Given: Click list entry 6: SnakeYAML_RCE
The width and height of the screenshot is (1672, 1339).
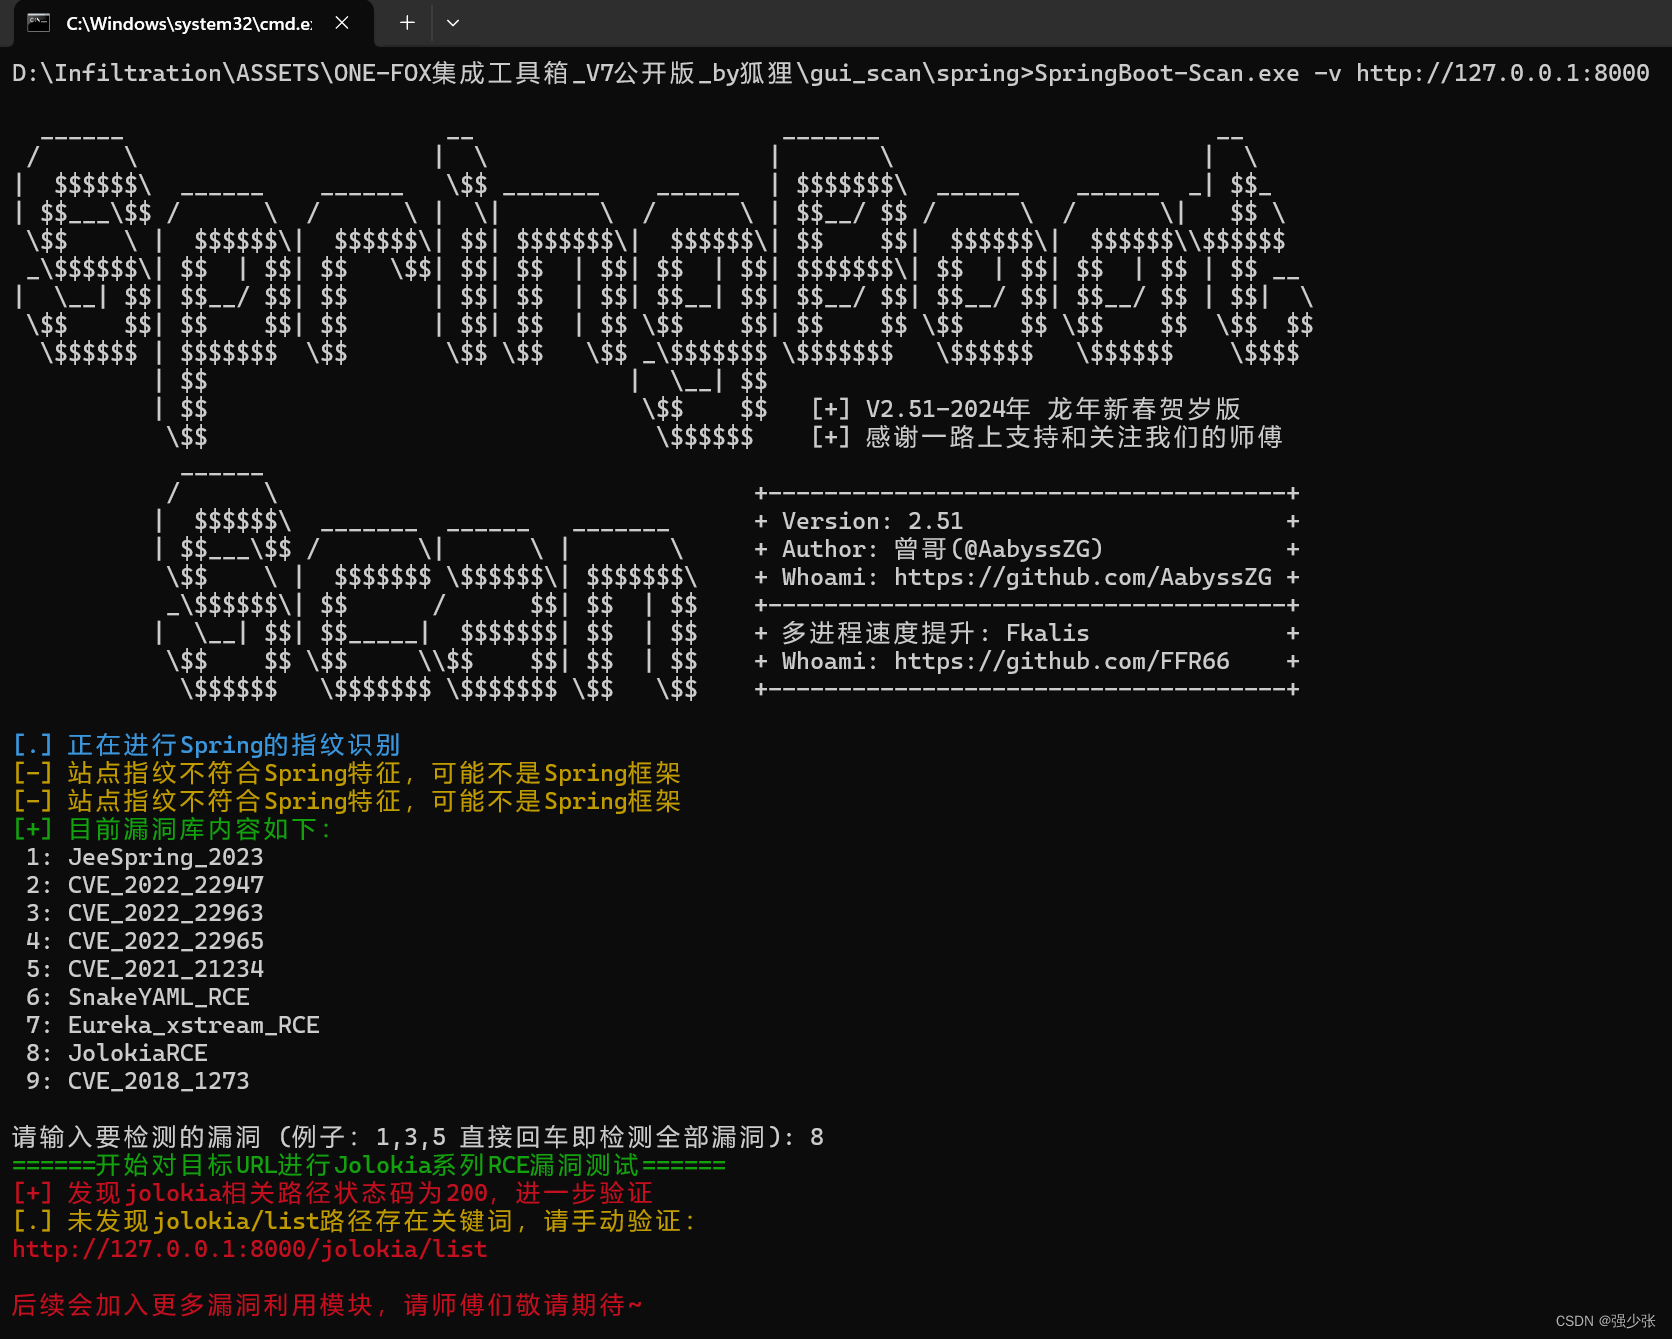Looking at the screenshot, I should tap(138, 997).
